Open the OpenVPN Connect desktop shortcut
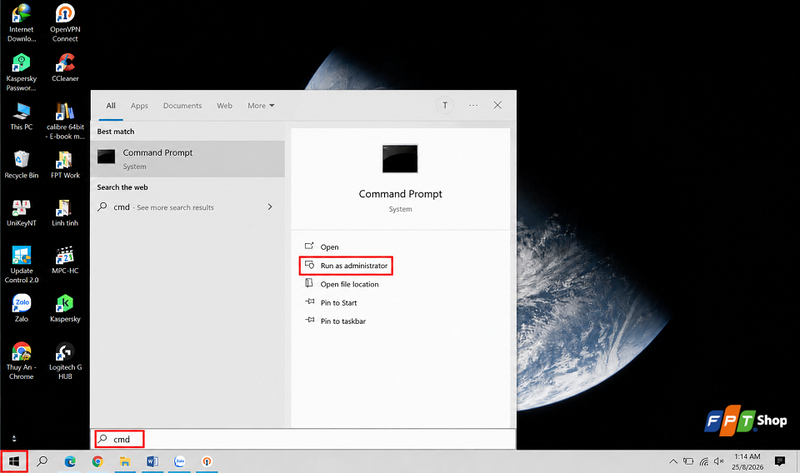This screenshot has width=800, height=473. [65, 23]
